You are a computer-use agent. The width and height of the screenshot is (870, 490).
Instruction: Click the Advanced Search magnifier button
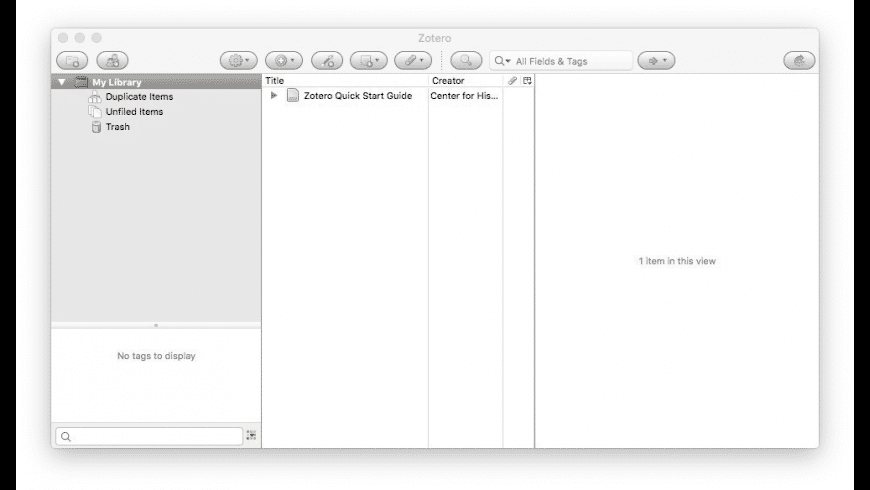pyautogui.click(x=466, y=60)
